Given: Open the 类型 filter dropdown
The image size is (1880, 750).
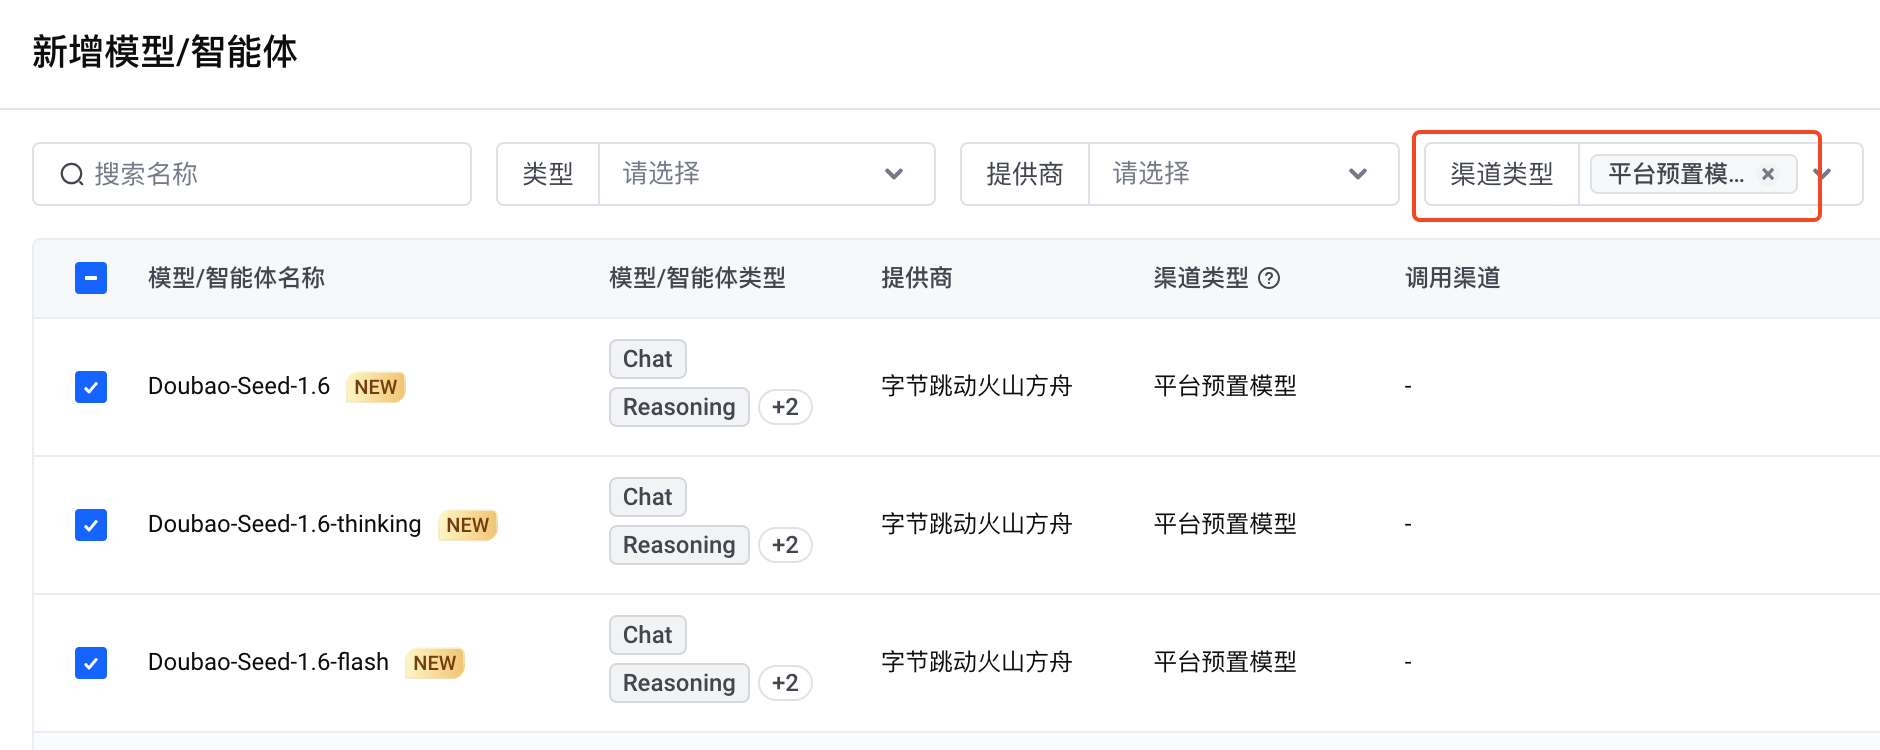Looking at the screenshot, I should click(765, 174).
